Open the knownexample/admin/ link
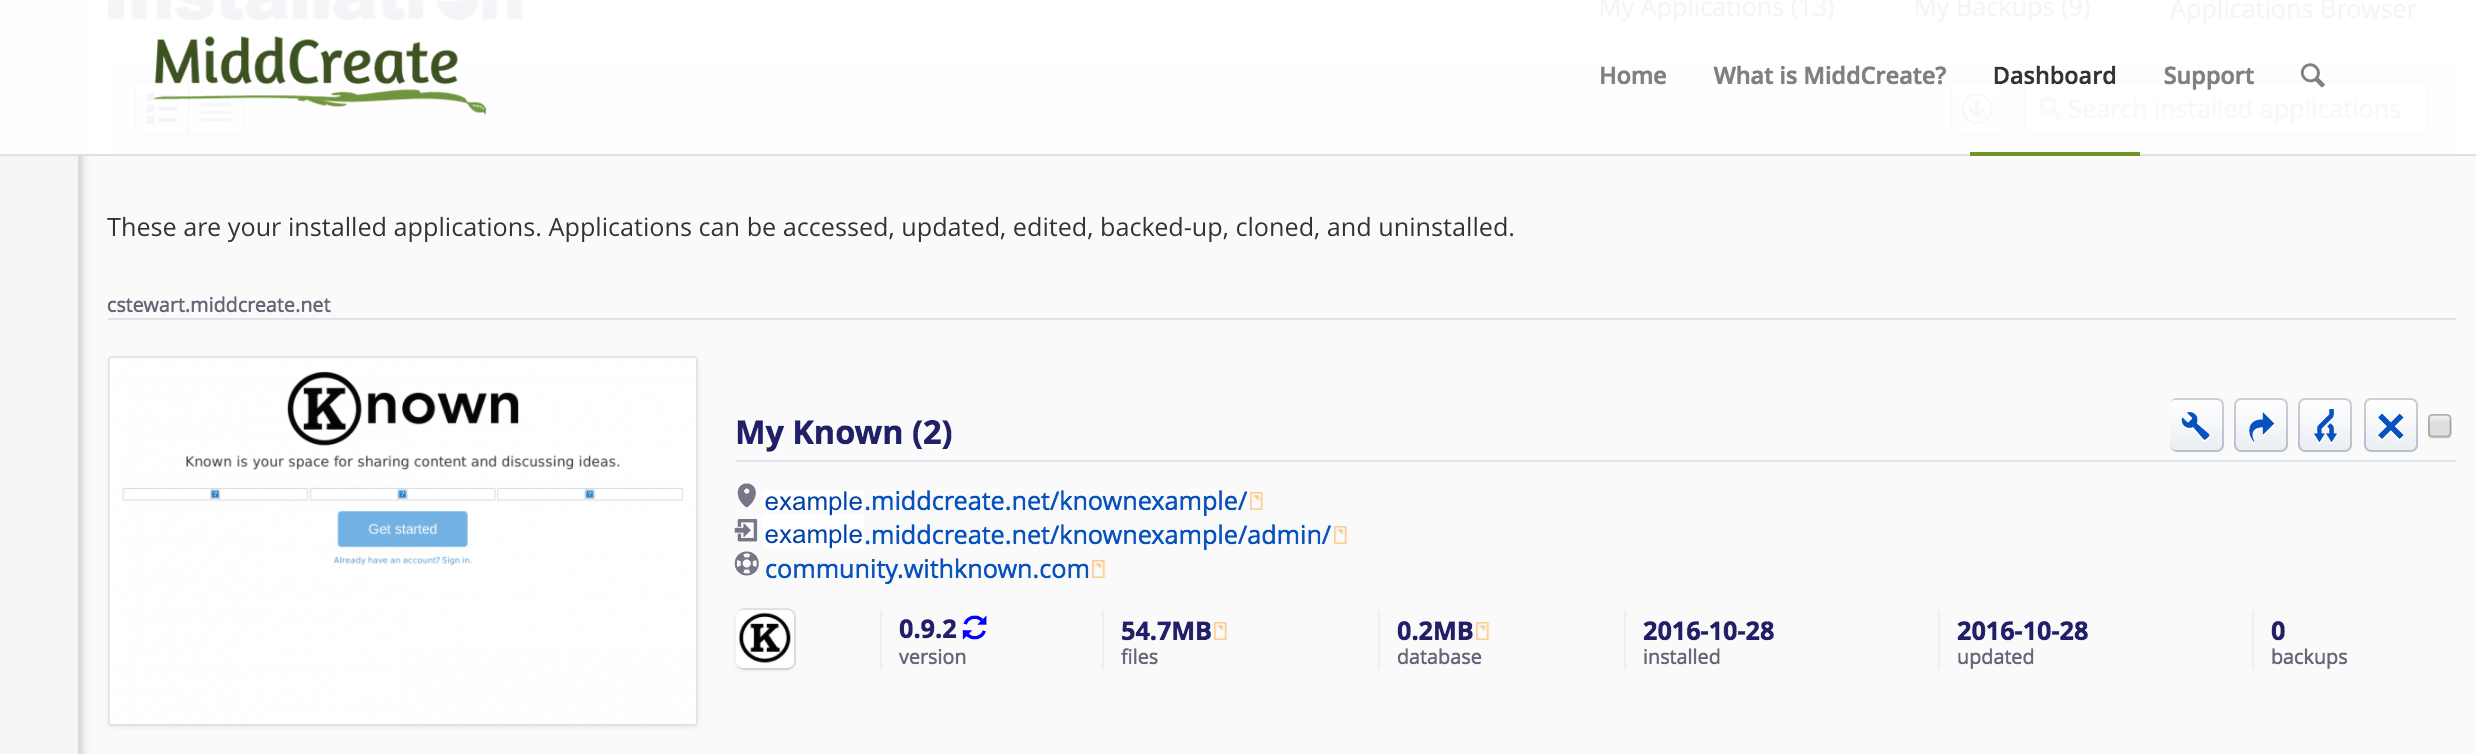The width and height of the screenshot is (2476, 754). [x=1047, y=535]
